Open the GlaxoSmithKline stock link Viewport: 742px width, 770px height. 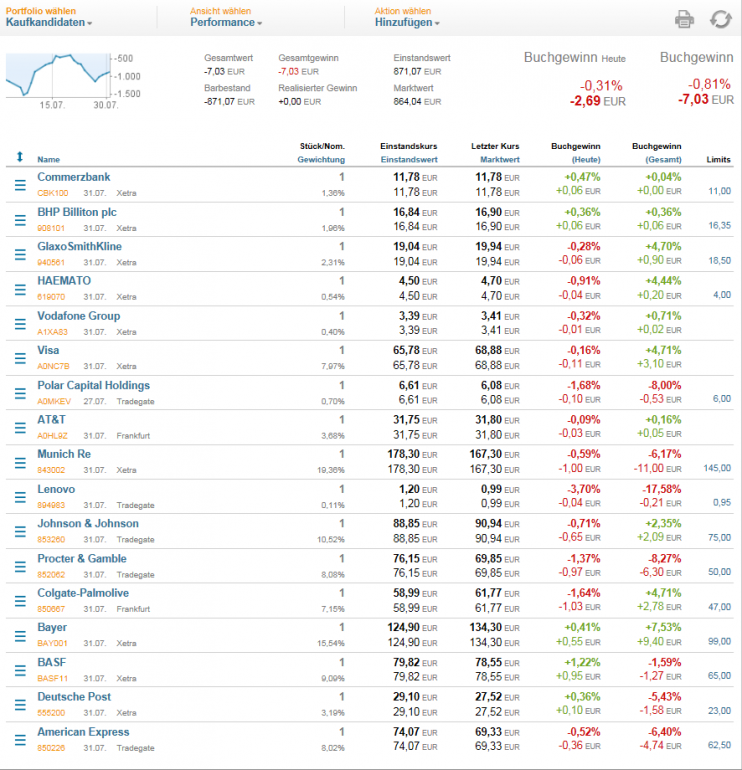pyautogui.click(x=80, y=247)
